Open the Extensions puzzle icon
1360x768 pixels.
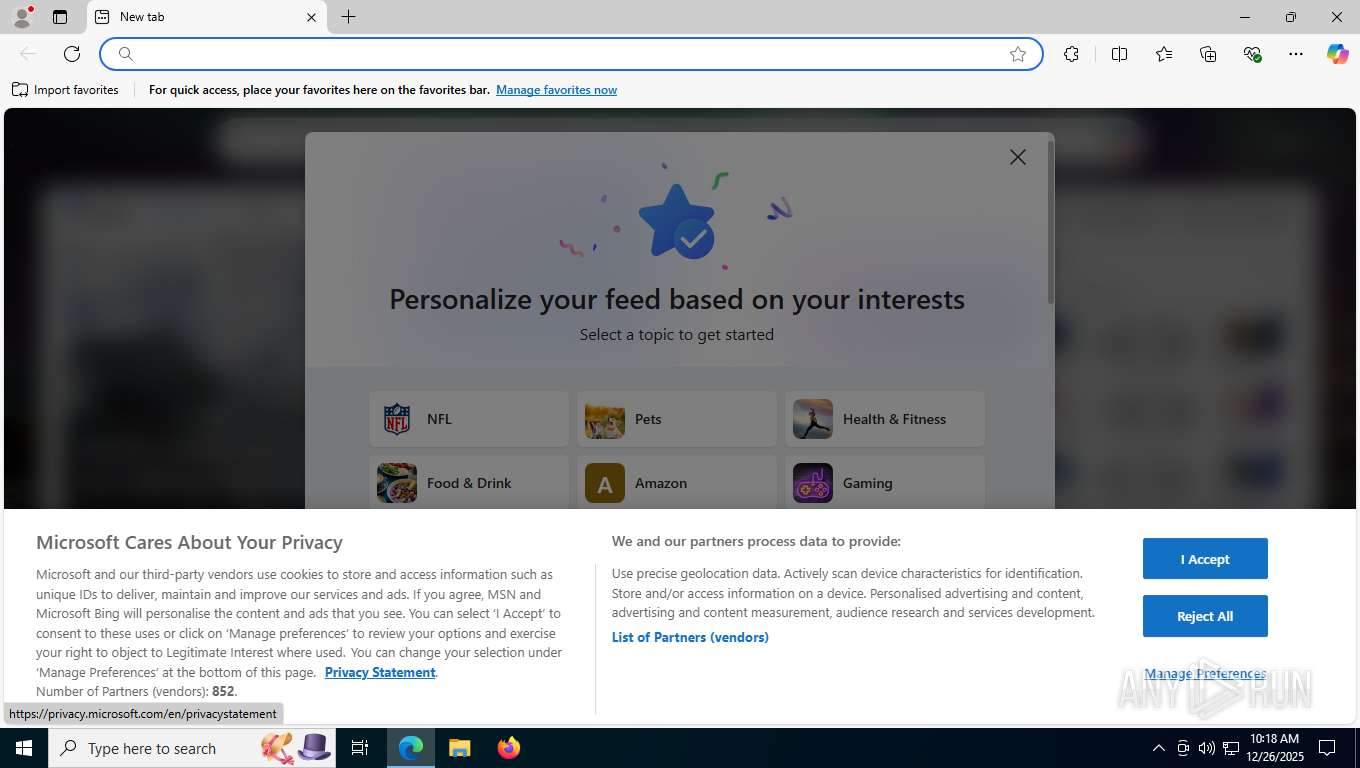click(1071, 54)
